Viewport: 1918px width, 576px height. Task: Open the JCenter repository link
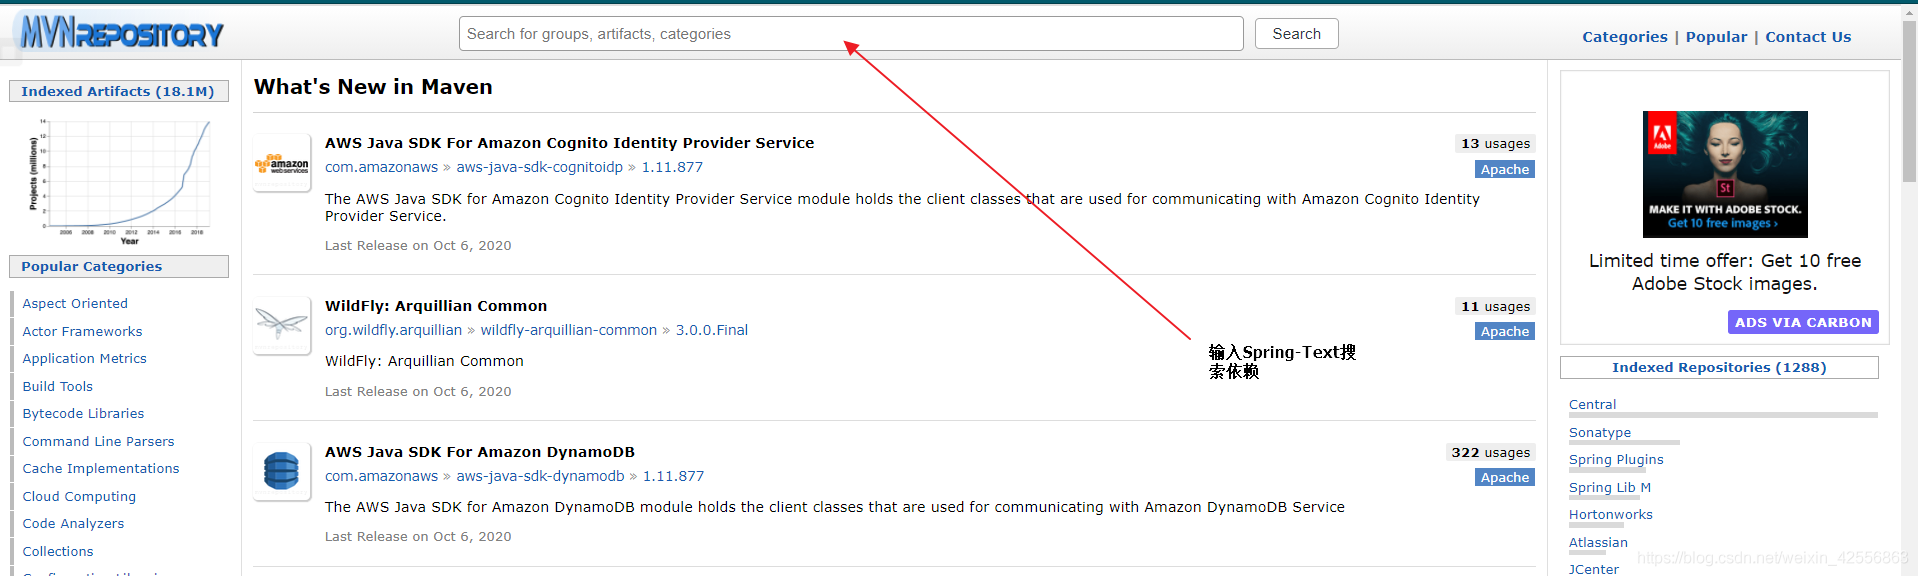[x=1593, y=569]
